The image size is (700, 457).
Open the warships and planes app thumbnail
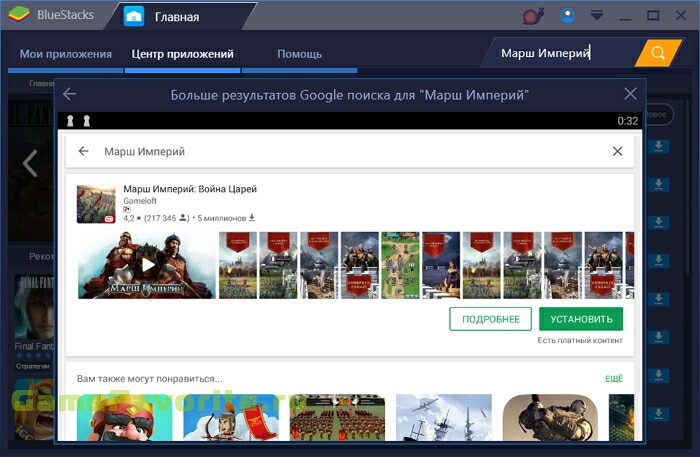[x=444, y=417]
